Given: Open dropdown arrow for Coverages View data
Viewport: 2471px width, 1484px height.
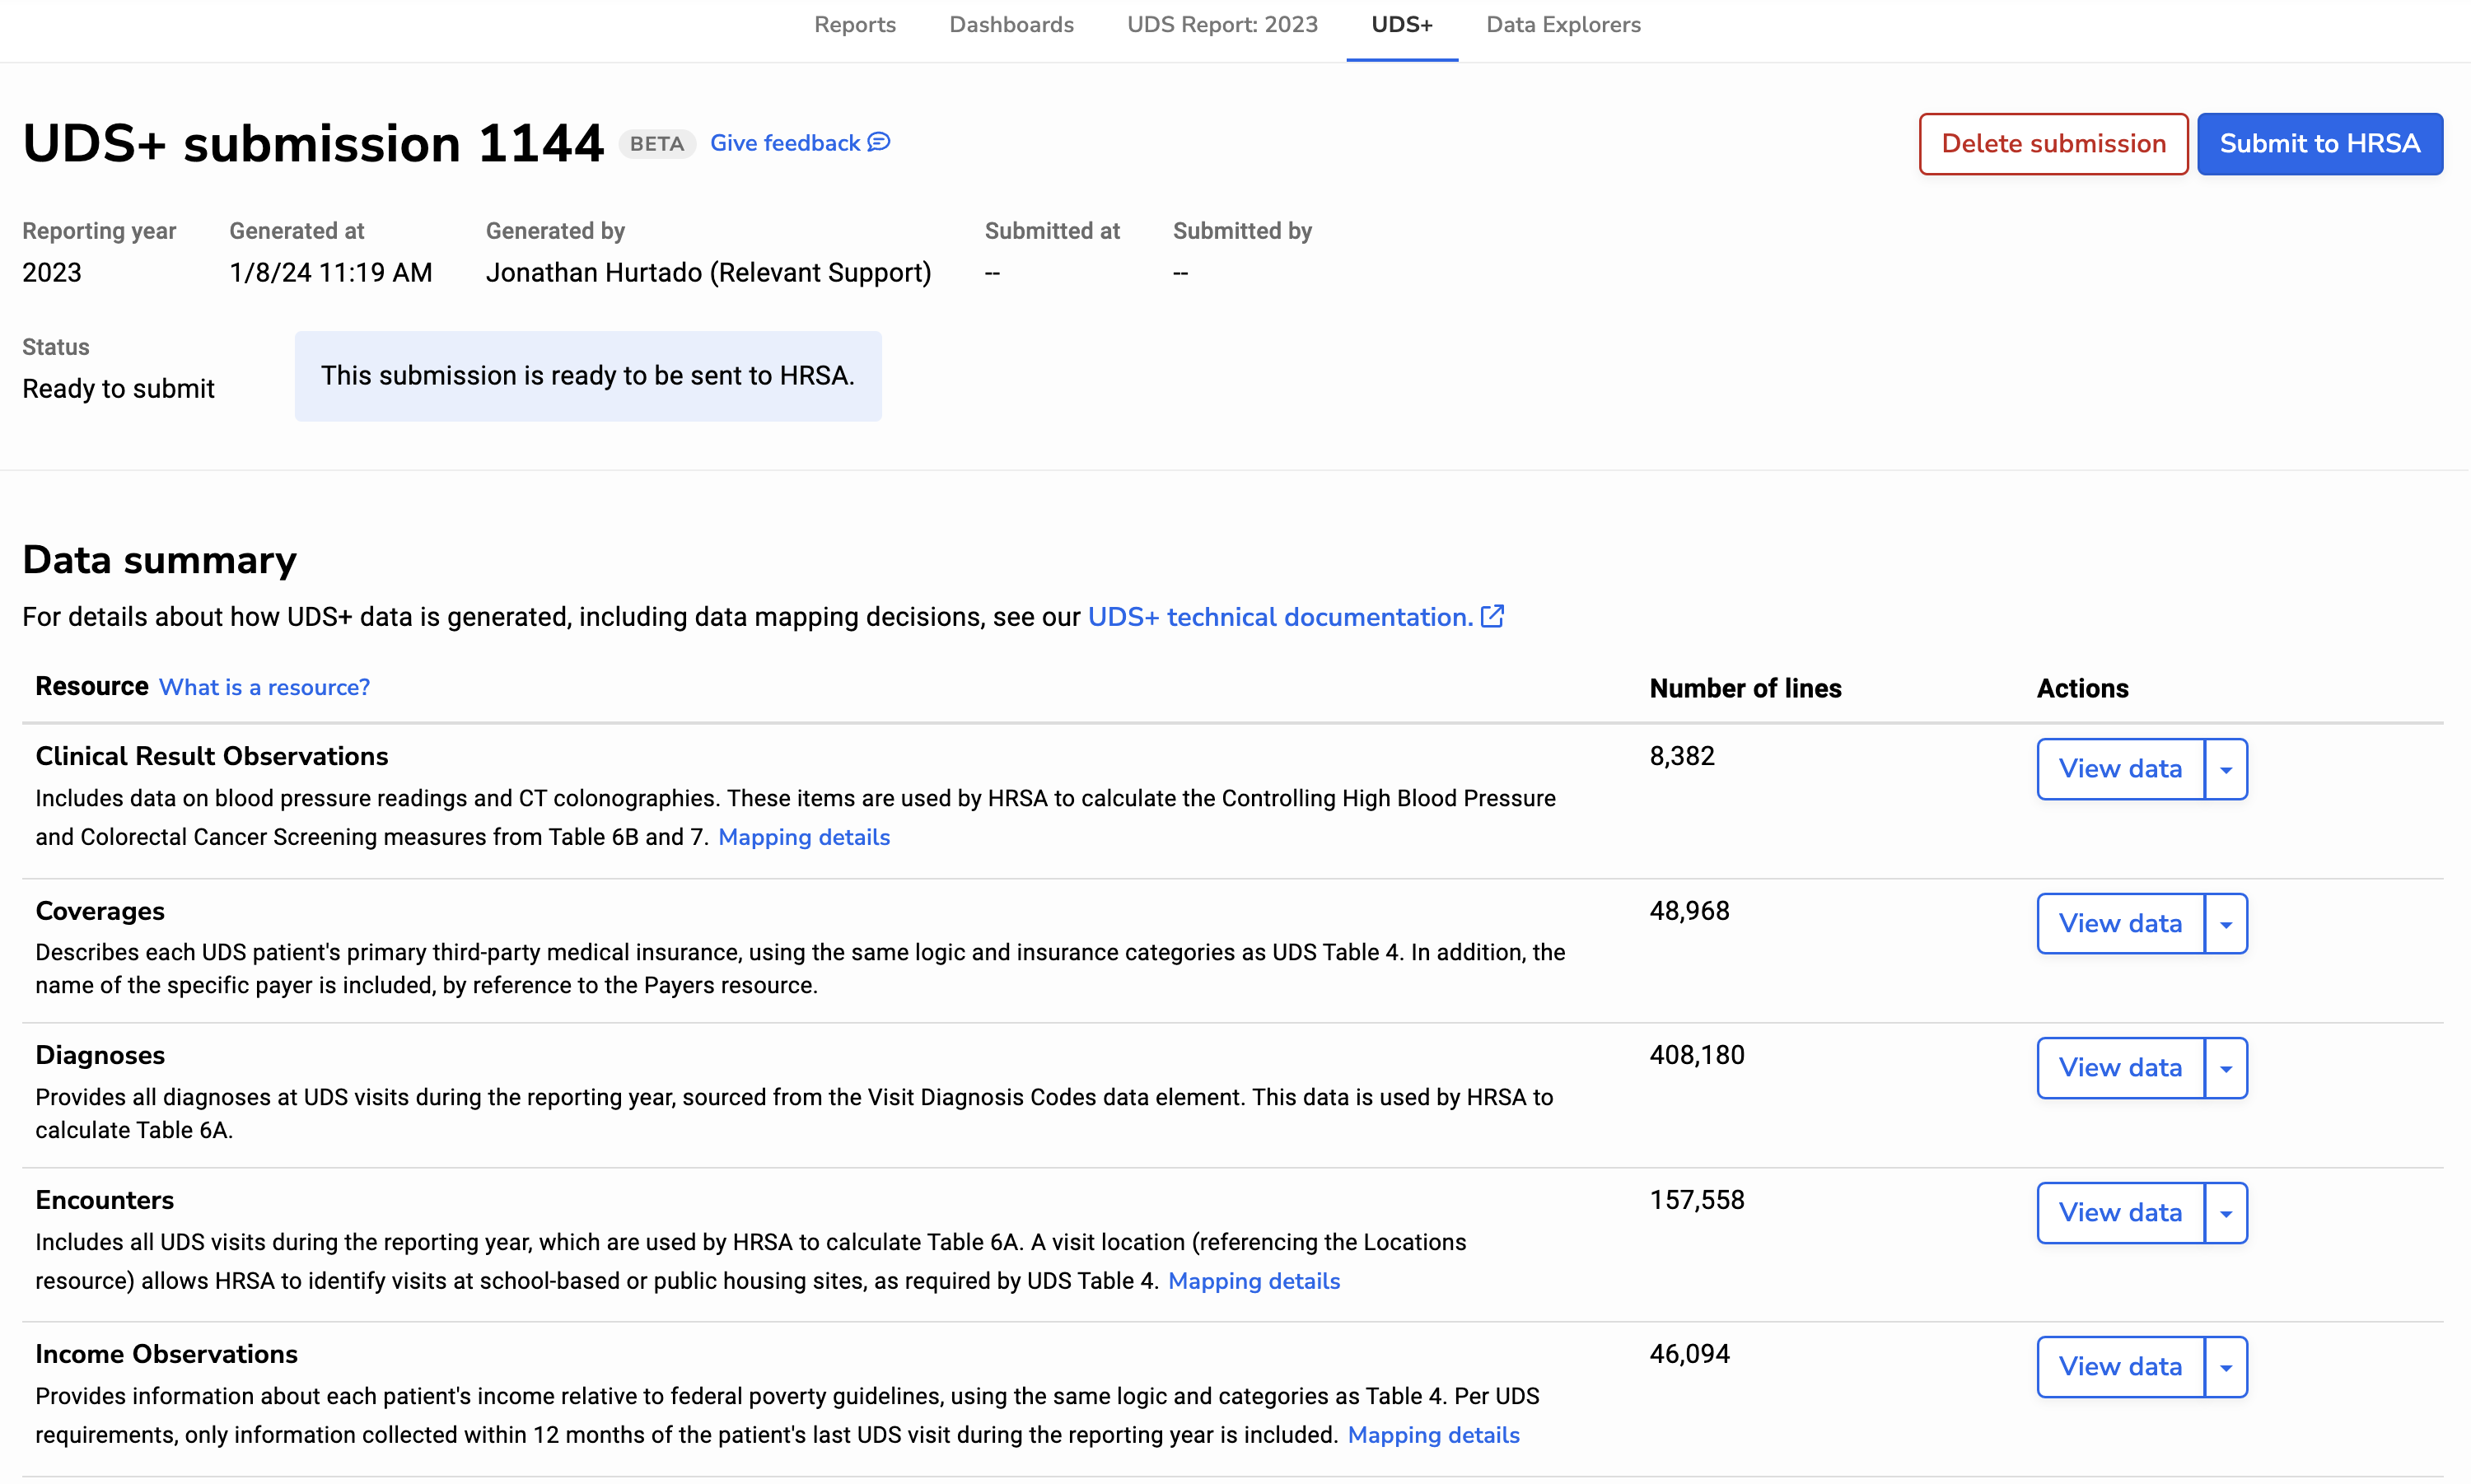Looking at the screenshot, I should tap(2226, 924).
